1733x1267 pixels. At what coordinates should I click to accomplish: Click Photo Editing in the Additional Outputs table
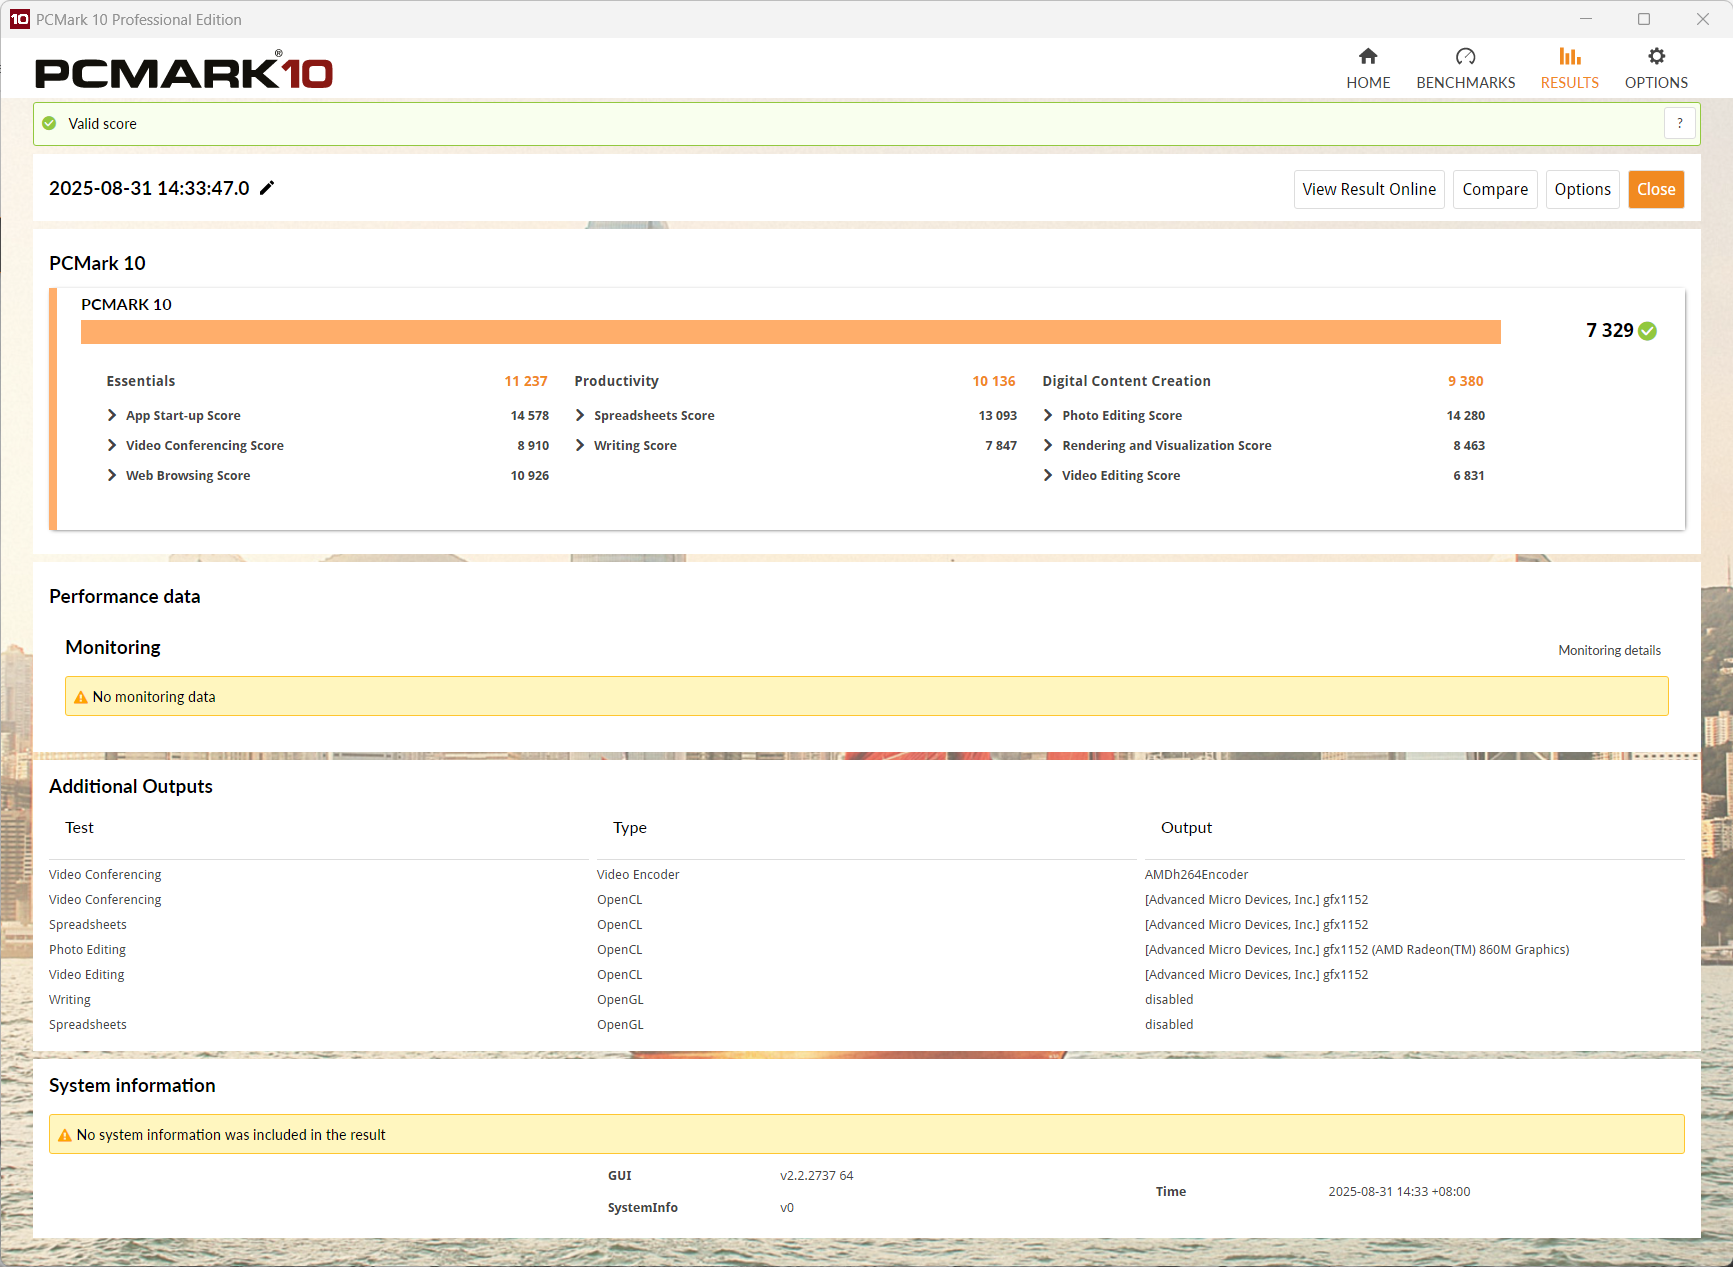[x=88, y=950]
